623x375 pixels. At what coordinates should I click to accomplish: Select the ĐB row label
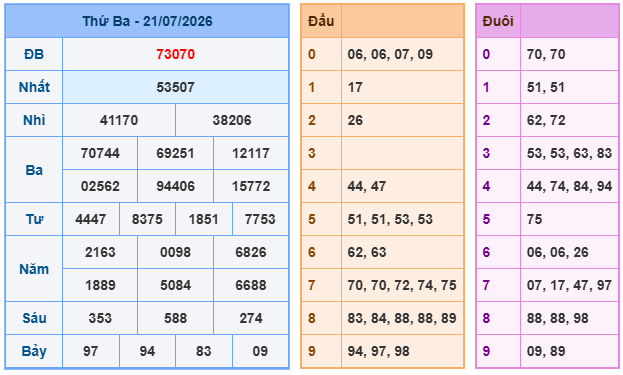(x=34, y=54)
